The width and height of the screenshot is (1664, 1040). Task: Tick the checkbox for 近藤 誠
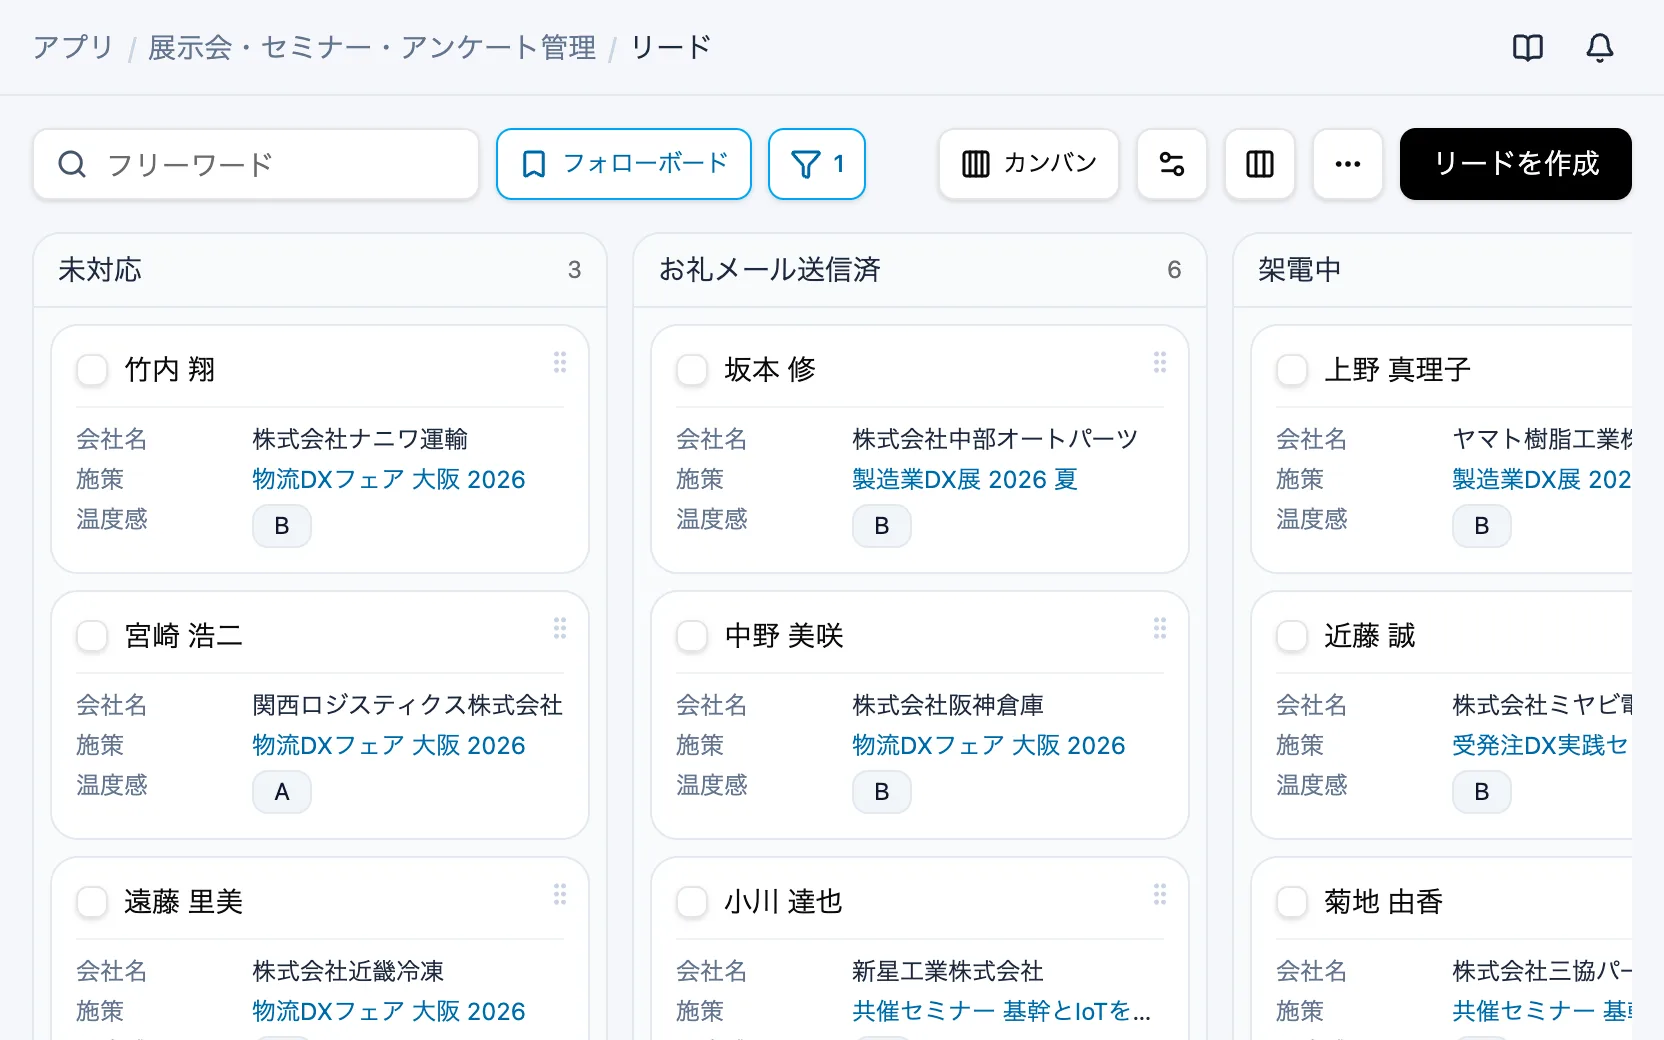[1292, 636]
